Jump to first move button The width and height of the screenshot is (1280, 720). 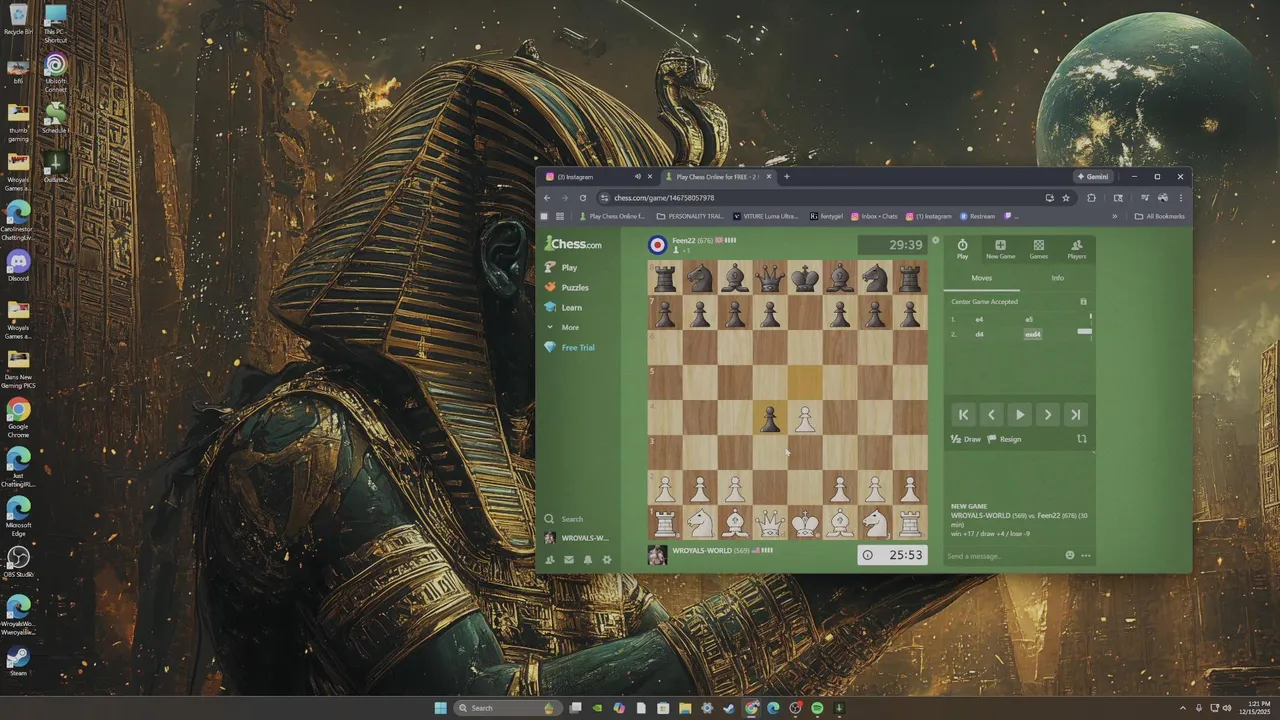tap(963, 415)
